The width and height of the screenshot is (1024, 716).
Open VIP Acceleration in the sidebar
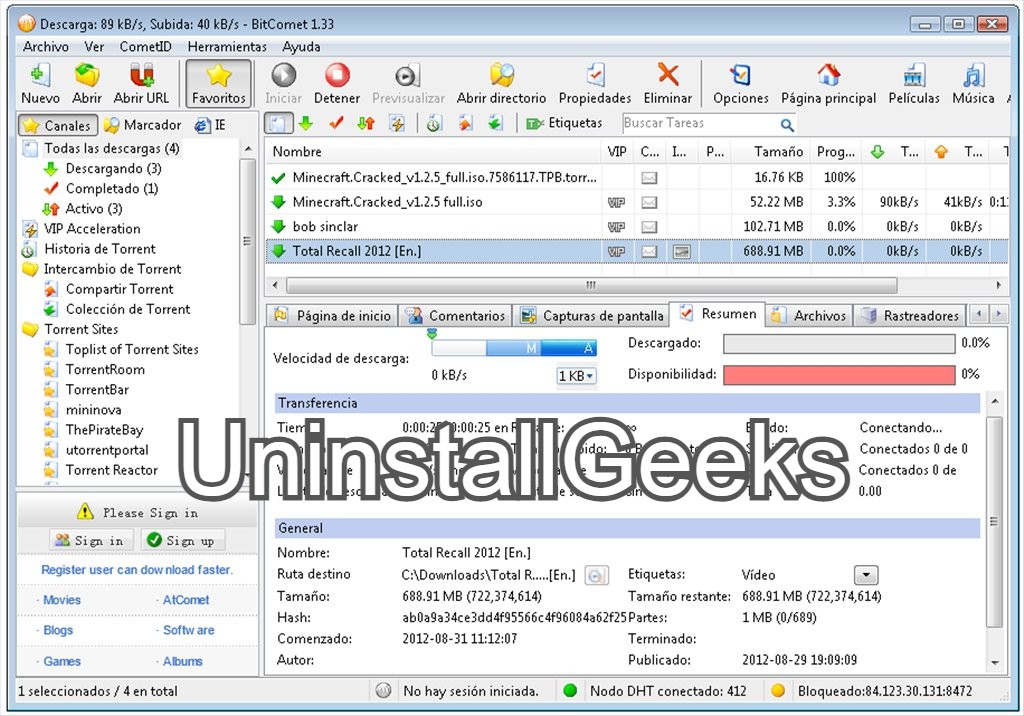point(92,229)
